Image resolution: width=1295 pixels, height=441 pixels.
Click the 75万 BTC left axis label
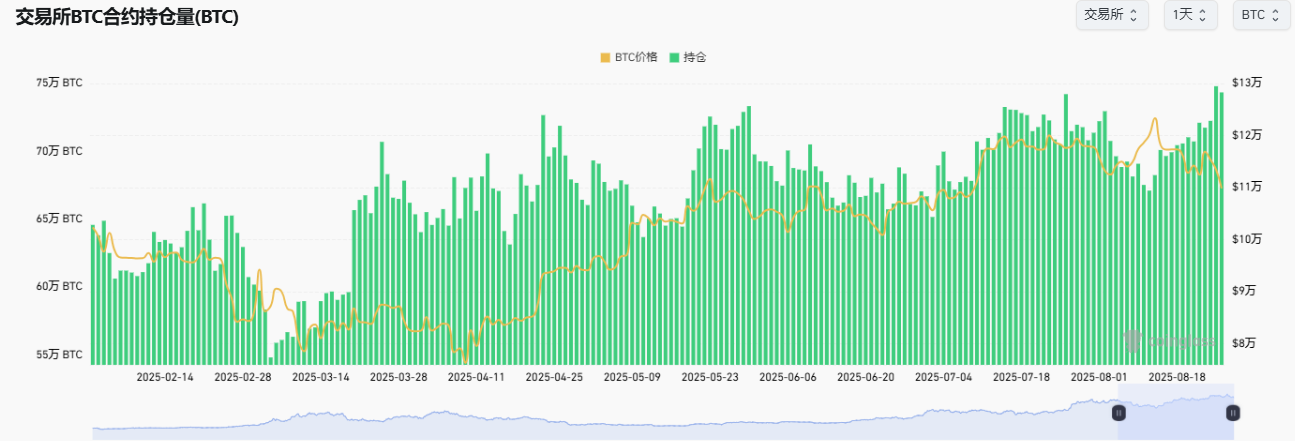pos(60,83)
